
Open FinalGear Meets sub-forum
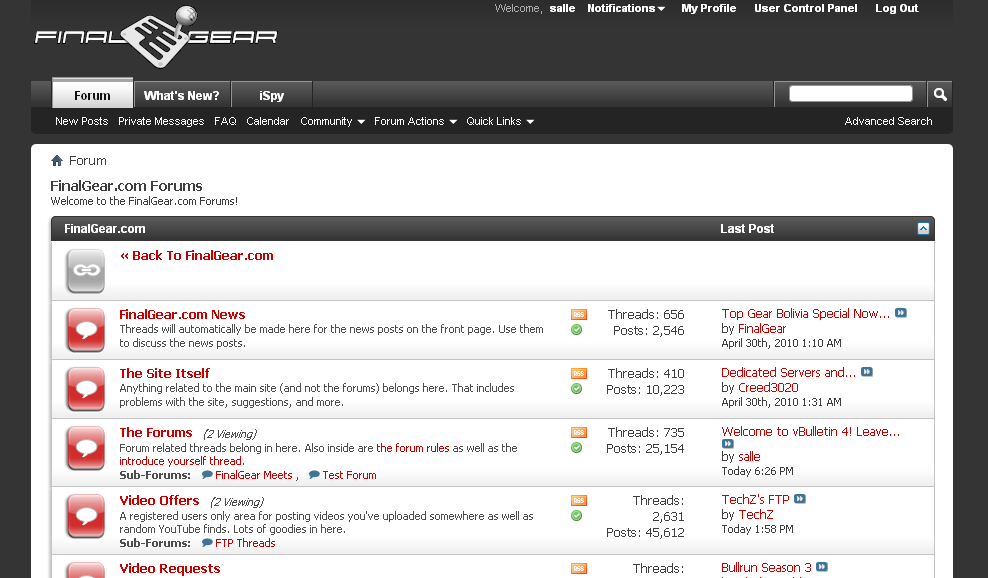(x=253, y=475)
